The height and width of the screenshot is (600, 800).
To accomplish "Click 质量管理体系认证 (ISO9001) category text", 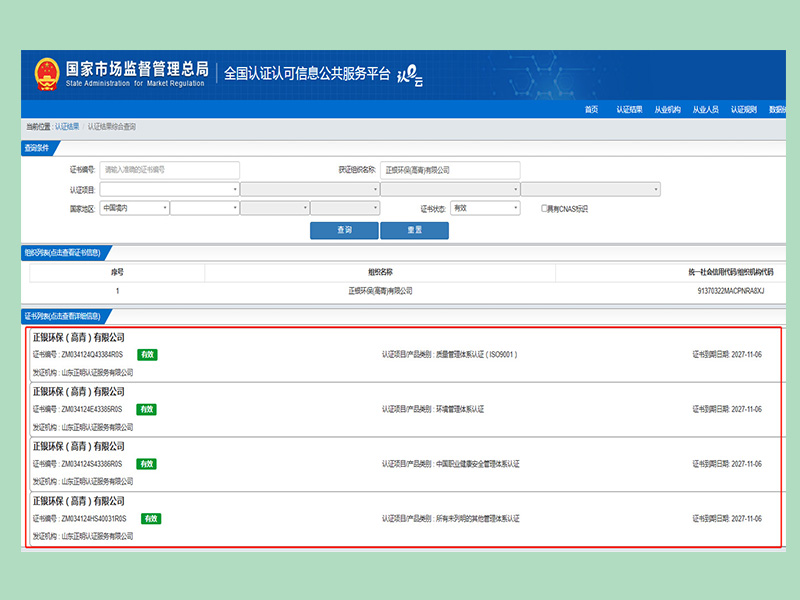I will click(477, 355).
